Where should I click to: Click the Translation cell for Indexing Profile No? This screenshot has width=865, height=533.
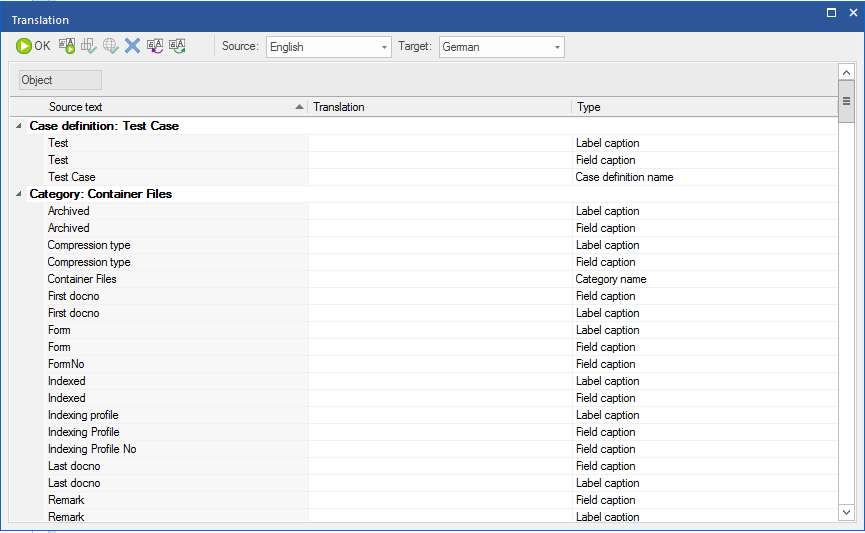click(x=440, y=449)
